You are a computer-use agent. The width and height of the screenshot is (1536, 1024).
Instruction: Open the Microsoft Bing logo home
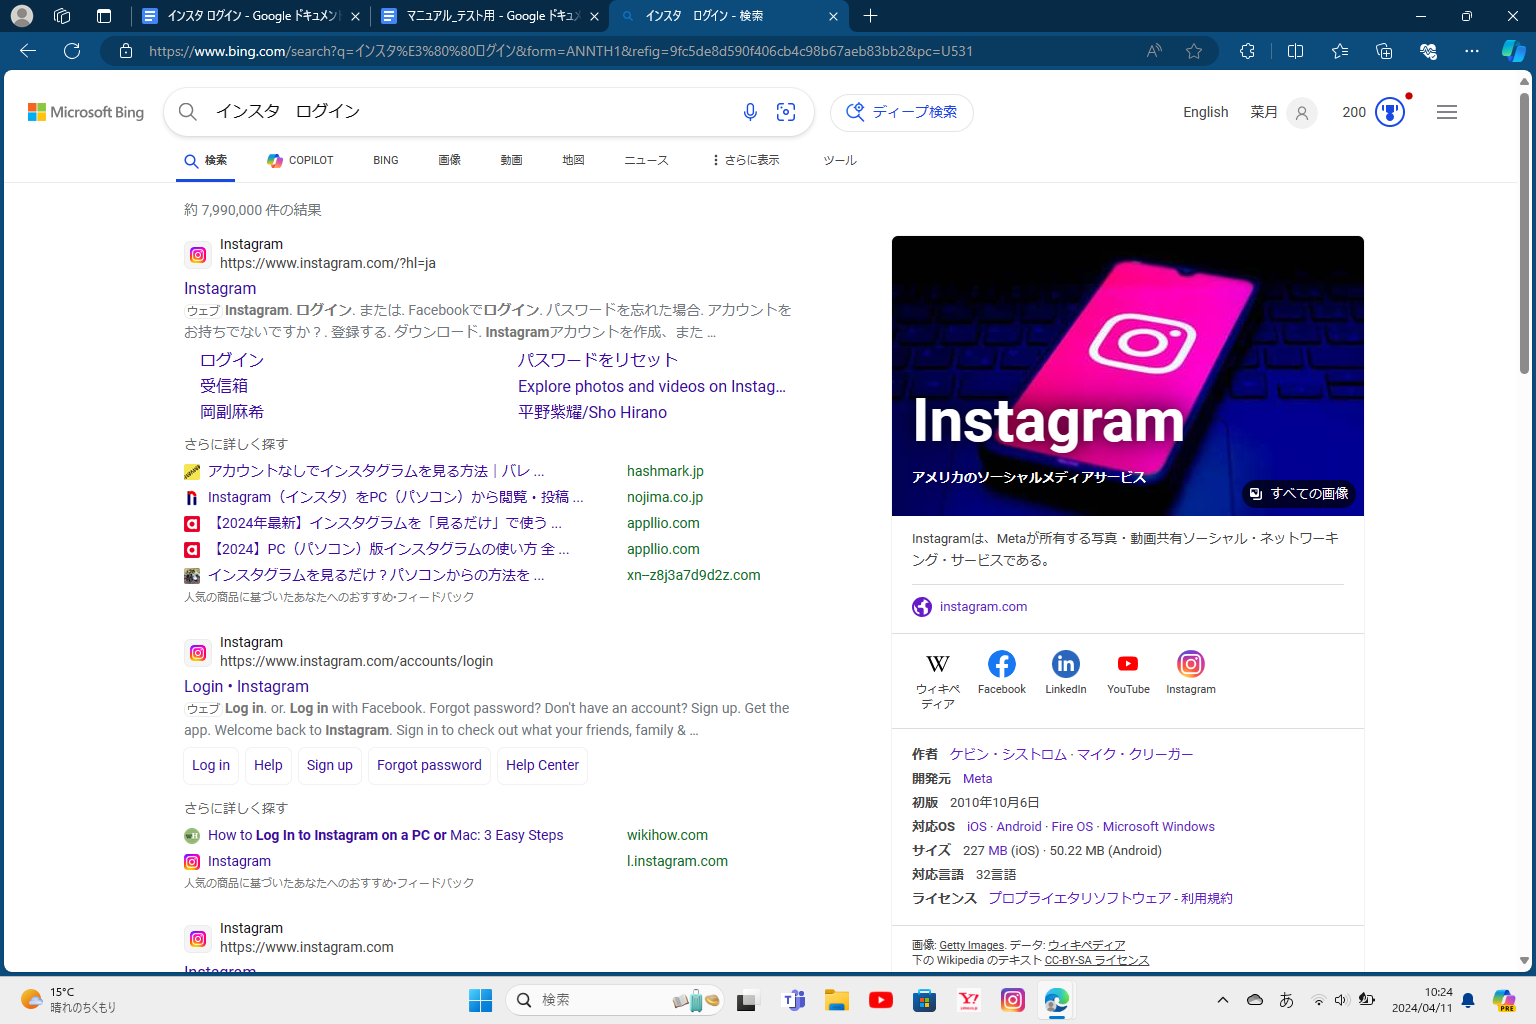coord(86,112)
